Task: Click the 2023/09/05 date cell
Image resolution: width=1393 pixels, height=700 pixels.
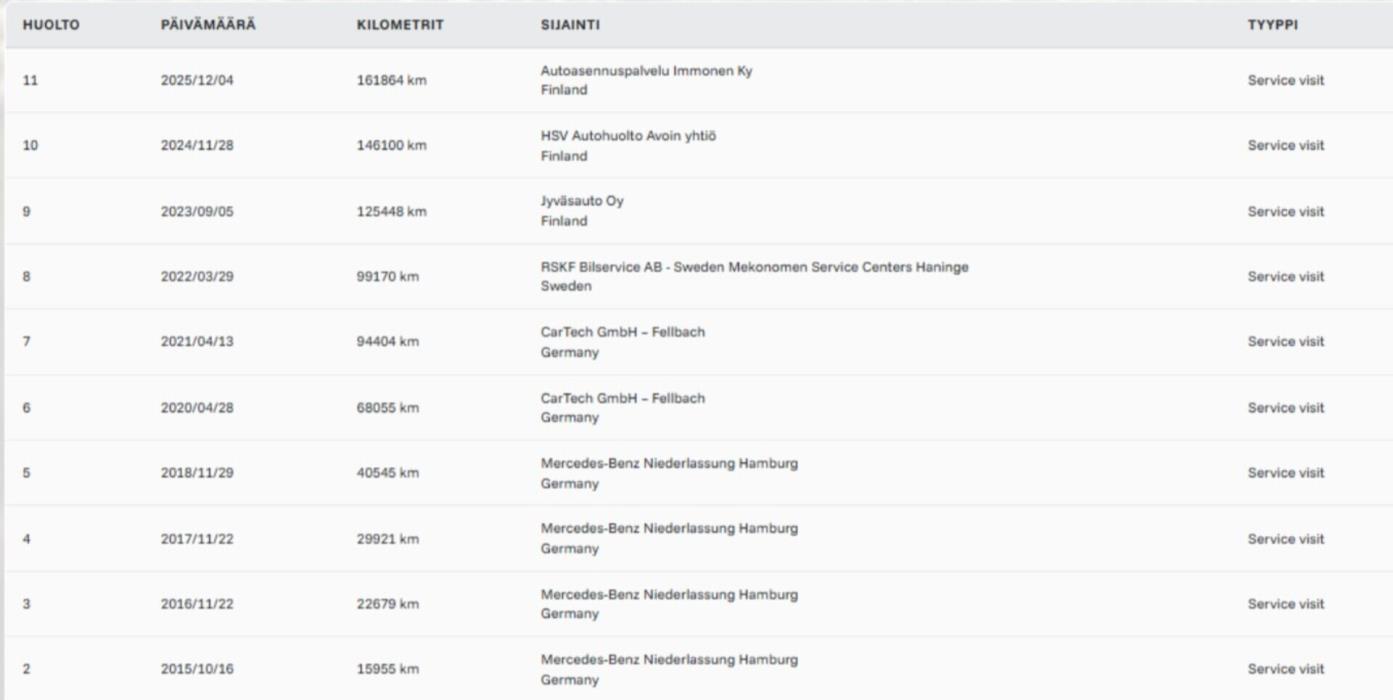Action: pos(197,212)
